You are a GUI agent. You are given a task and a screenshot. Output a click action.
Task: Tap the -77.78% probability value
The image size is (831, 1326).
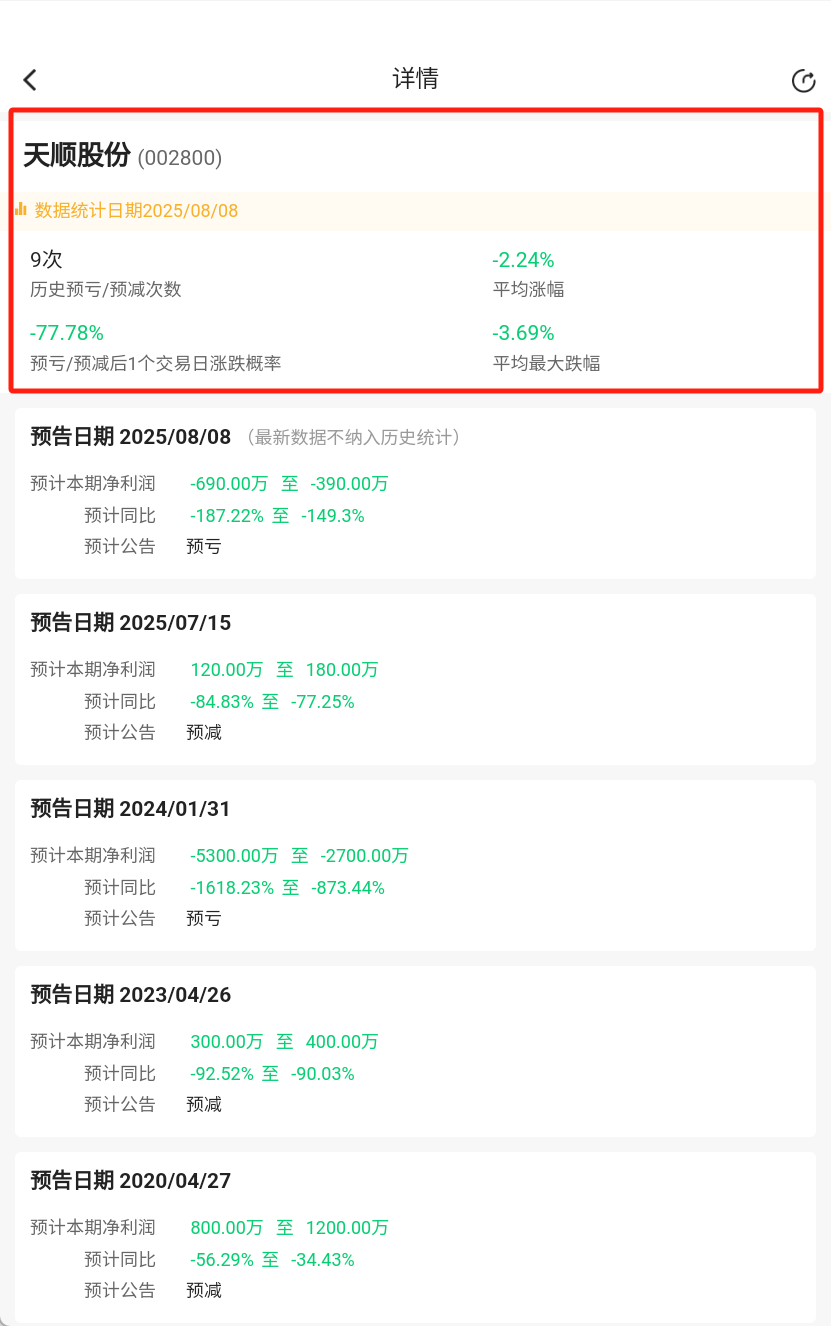tap(67, 333)
